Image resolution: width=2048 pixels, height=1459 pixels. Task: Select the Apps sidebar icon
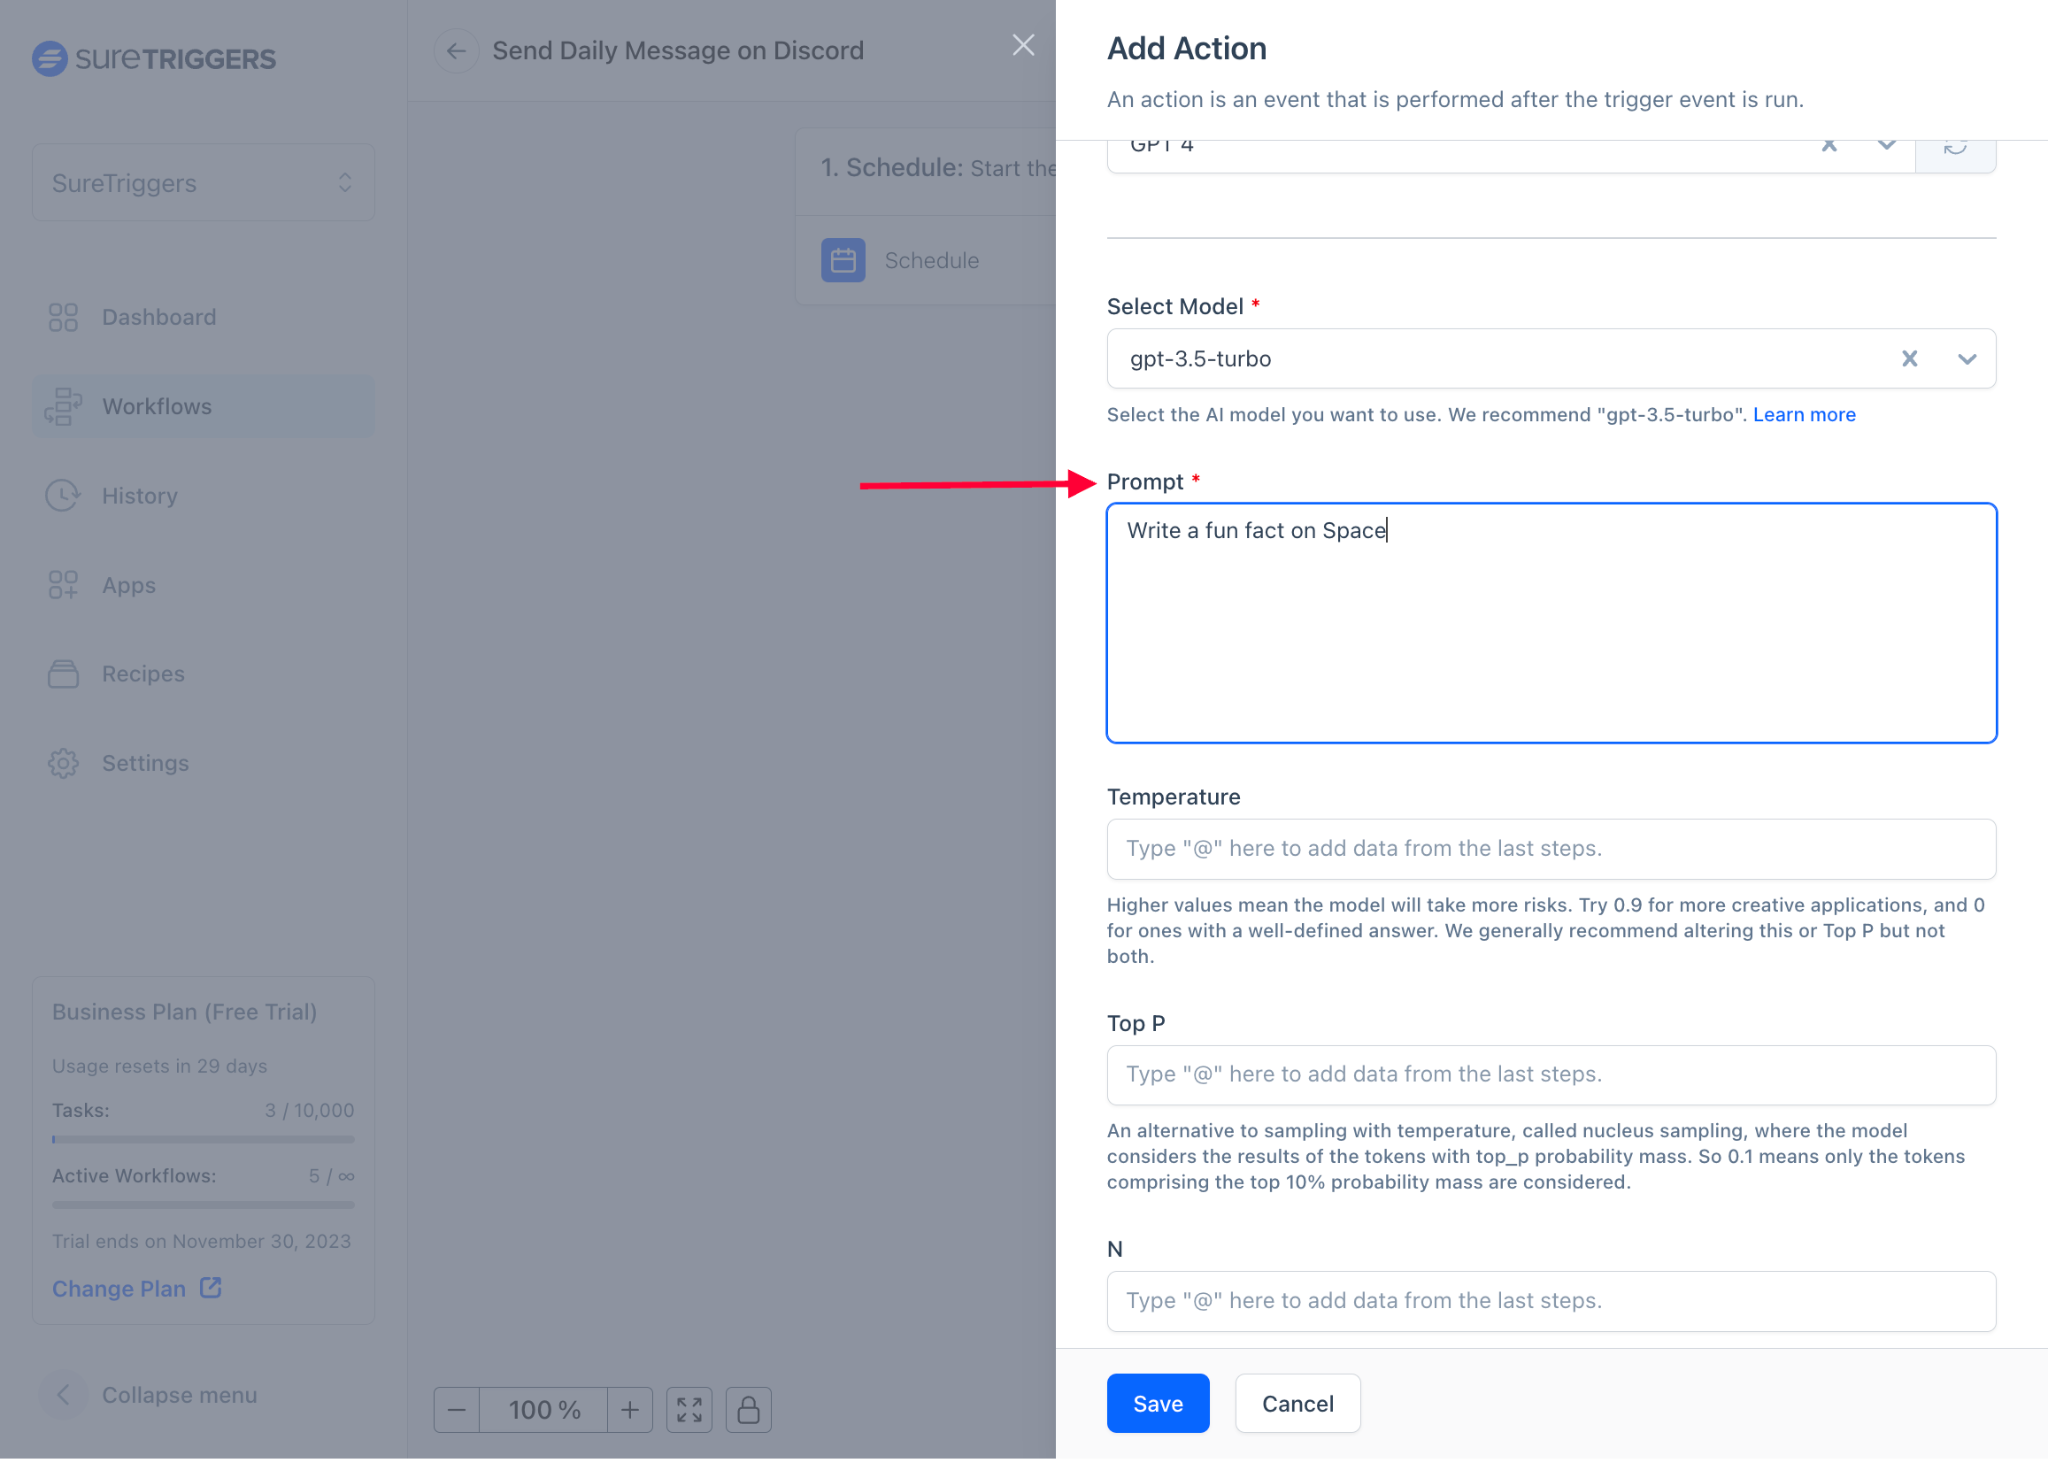62,585
